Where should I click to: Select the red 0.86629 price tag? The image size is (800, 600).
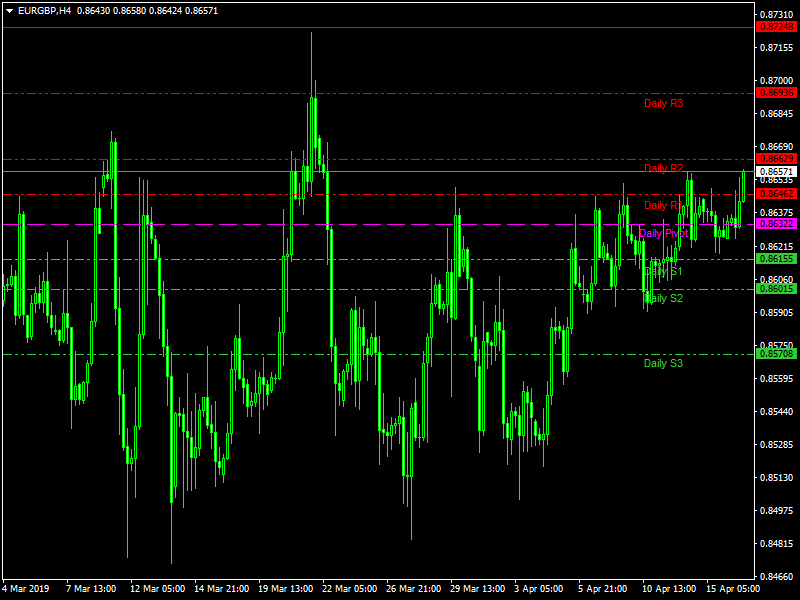click(776, 159)
